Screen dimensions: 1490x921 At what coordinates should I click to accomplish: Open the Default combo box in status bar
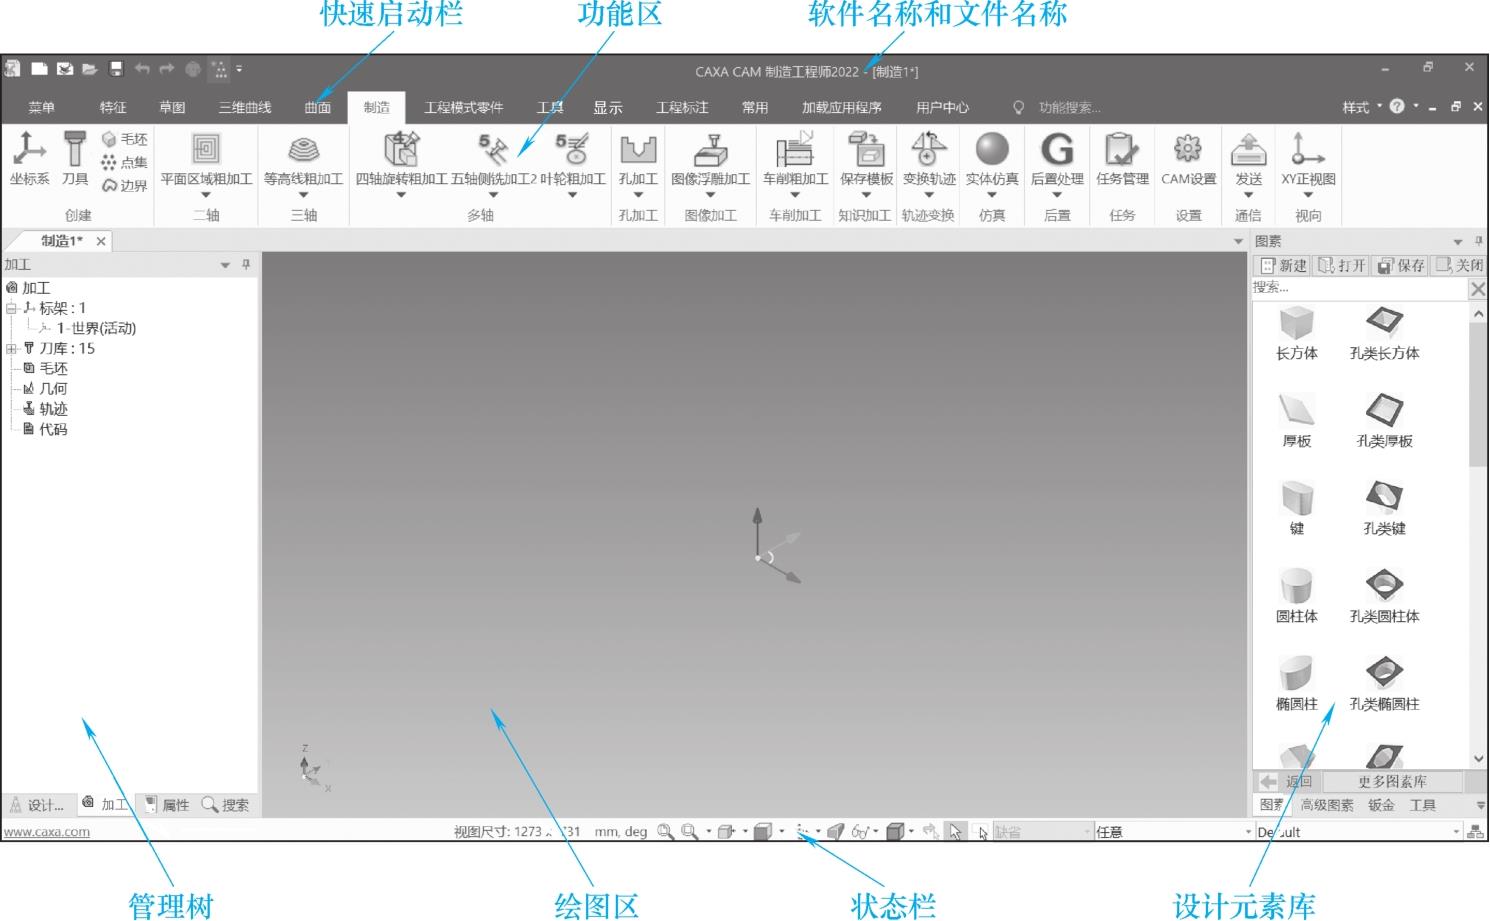pyautogui.click(x=1358, y=832)
